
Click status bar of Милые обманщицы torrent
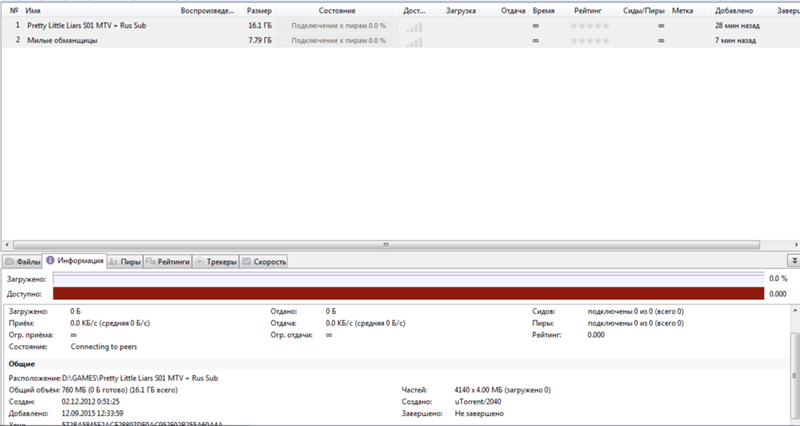(337, 40)
